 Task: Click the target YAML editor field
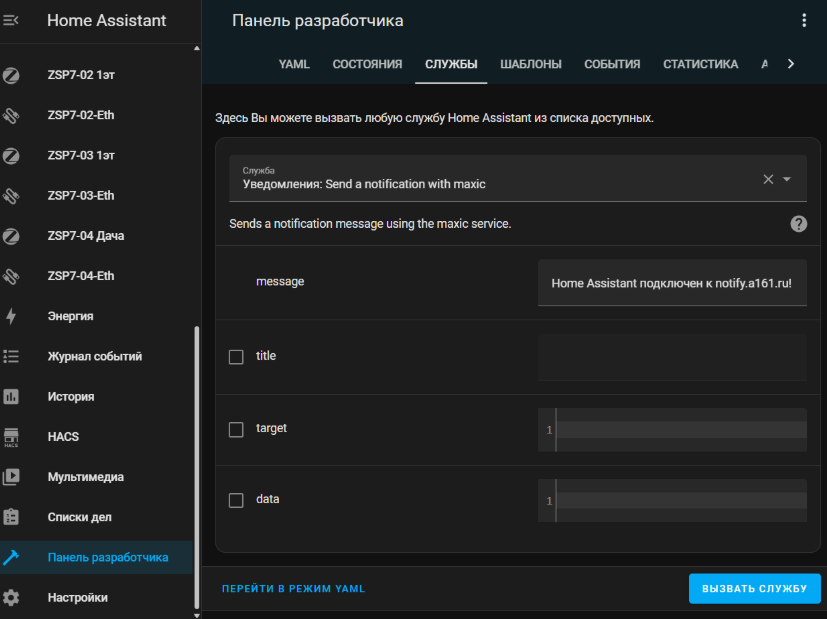click(x=672, y=429)
